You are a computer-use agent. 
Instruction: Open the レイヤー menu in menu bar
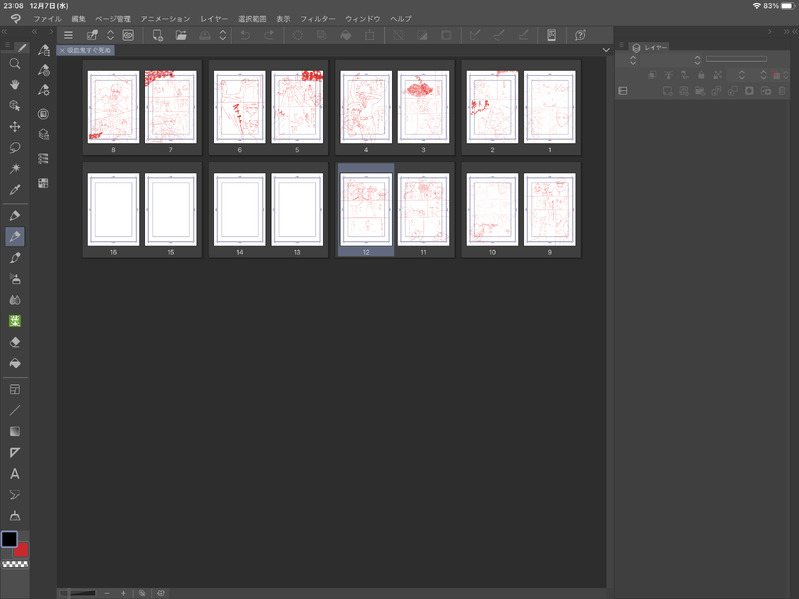coord(214,19)
